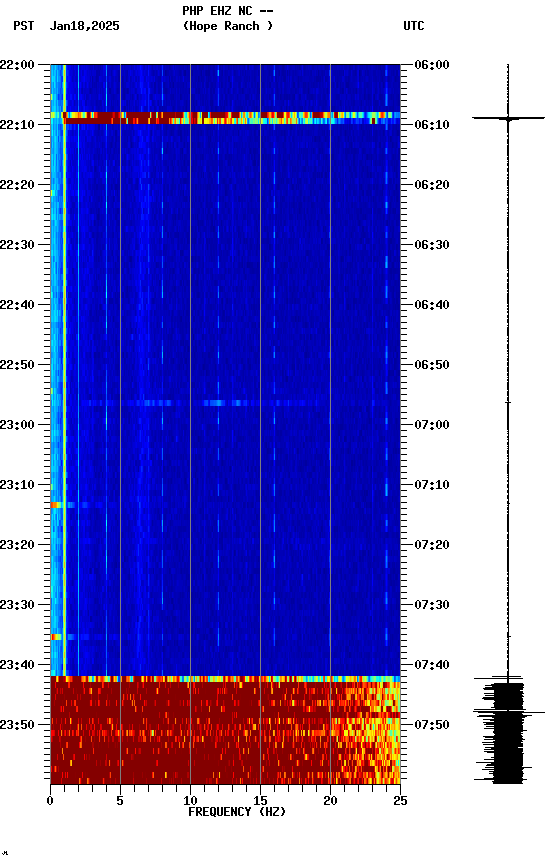
Task: Click the 10 frequency axis label
Action: [190, 801]
